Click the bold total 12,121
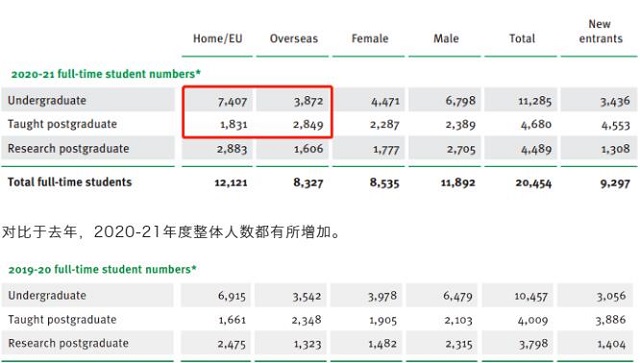This screenshot has width=640, height=363. [x=231, y=183]
